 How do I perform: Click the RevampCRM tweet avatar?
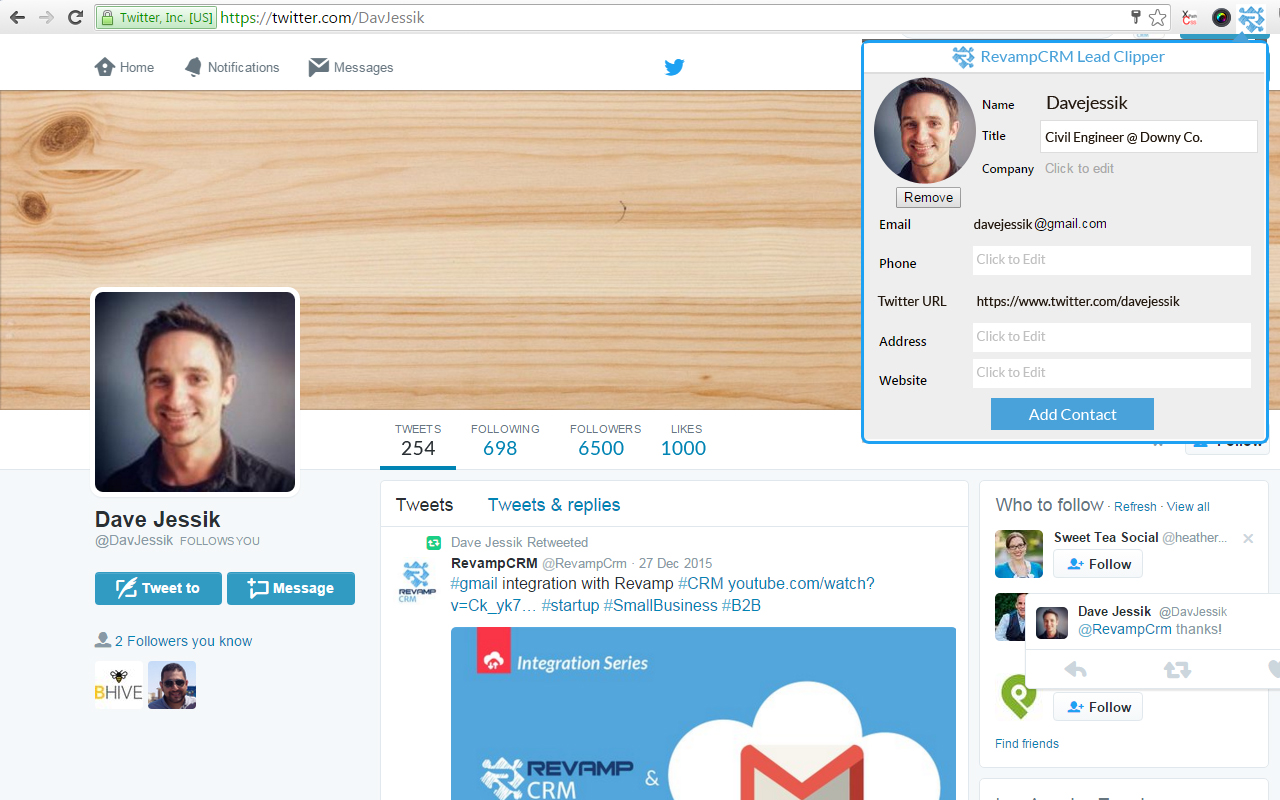[417, 581]
